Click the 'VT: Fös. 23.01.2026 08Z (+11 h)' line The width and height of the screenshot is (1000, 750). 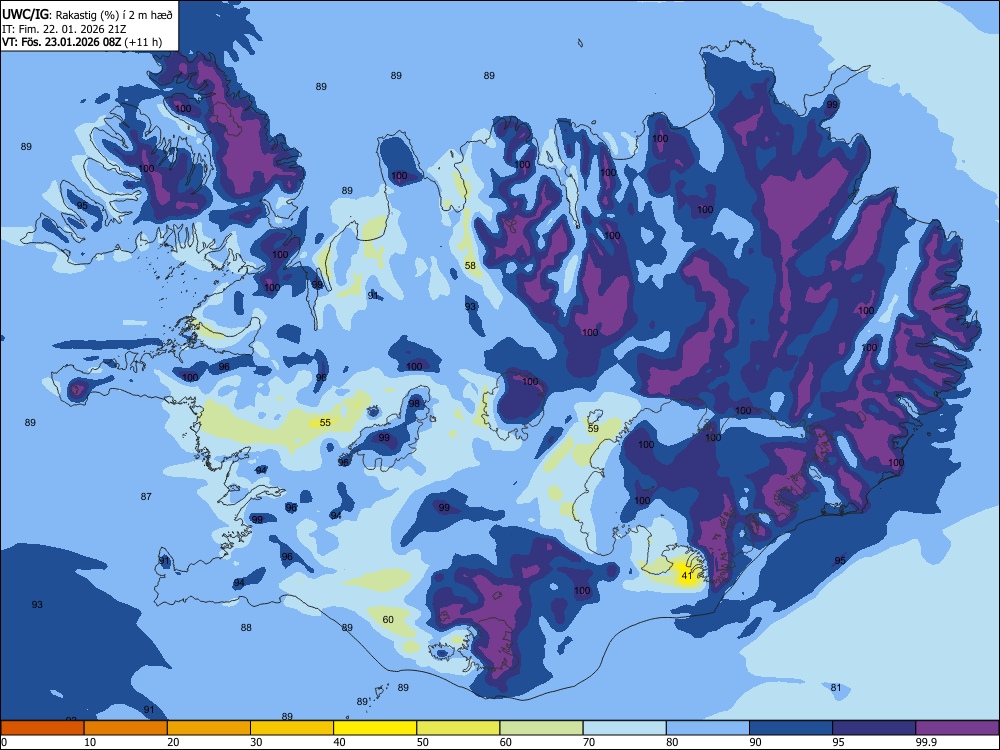82,42
